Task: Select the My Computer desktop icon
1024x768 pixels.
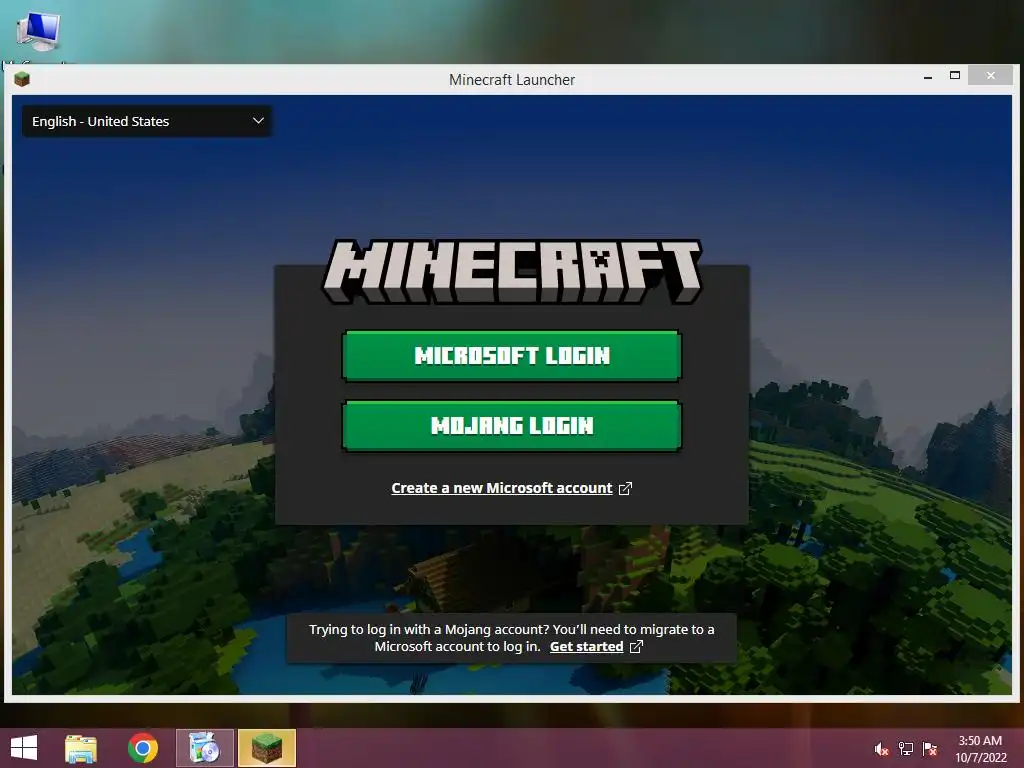Action: point(38,31)
